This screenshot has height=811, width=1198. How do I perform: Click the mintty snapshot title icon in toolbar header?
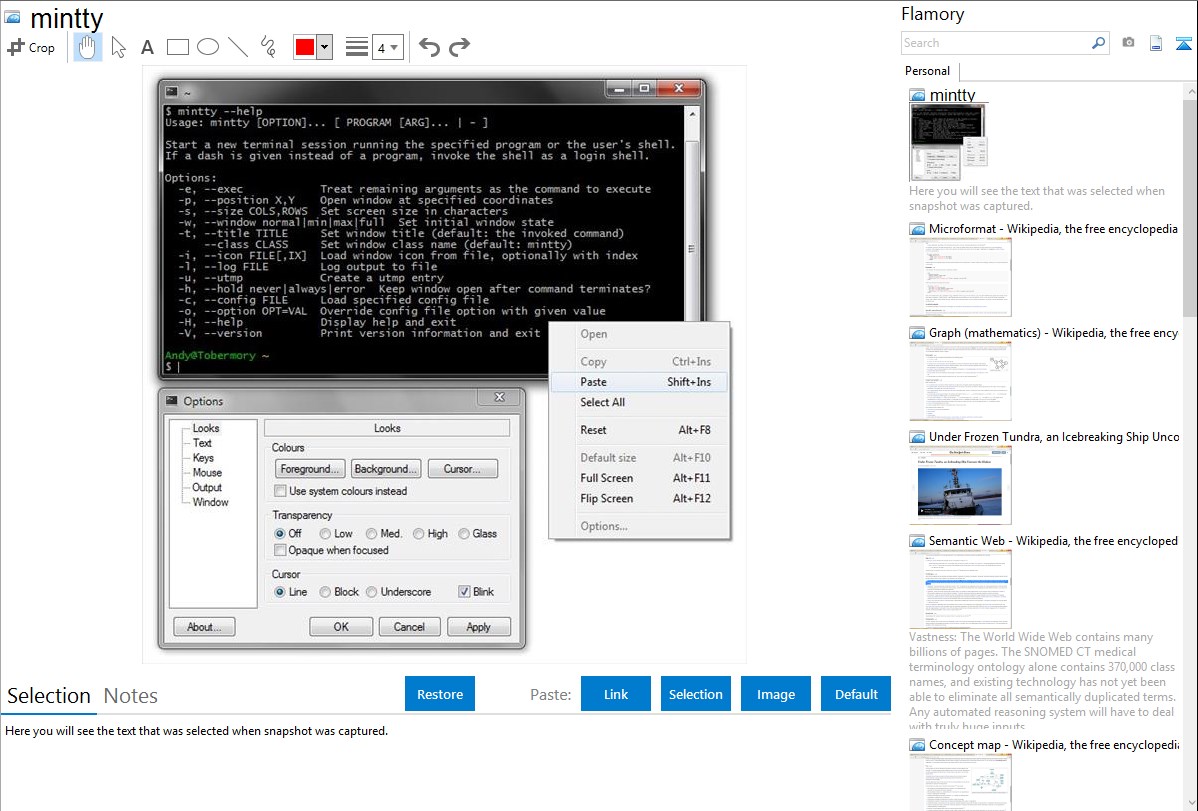(12, 17)
